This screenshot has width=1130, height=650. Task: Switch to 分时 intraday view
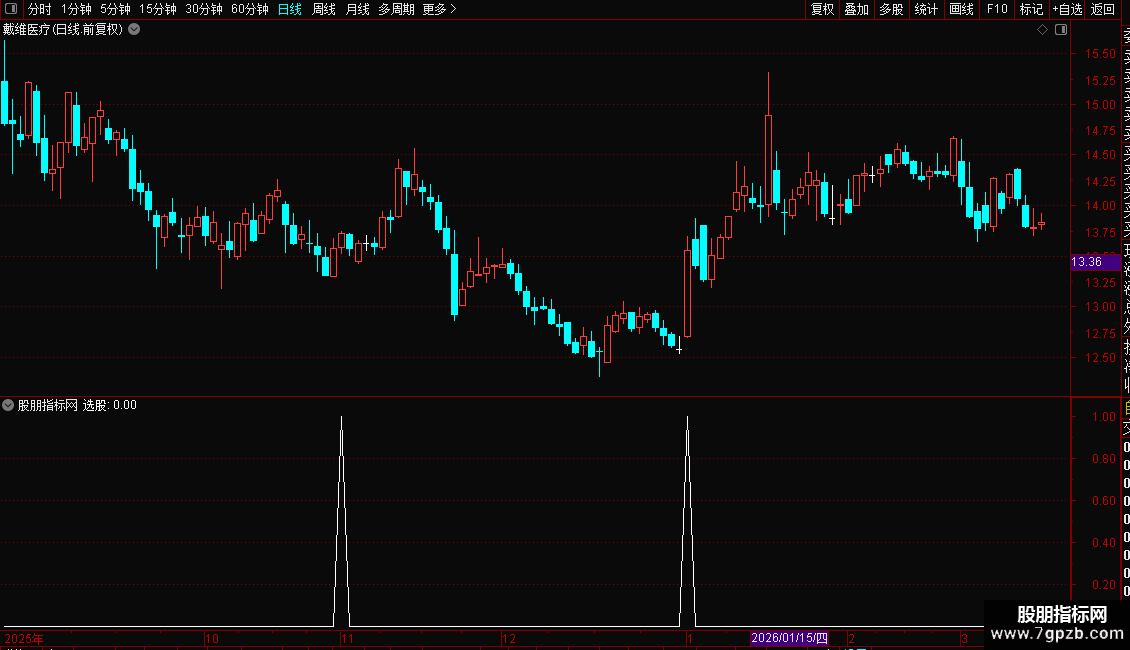pos(40,9)
